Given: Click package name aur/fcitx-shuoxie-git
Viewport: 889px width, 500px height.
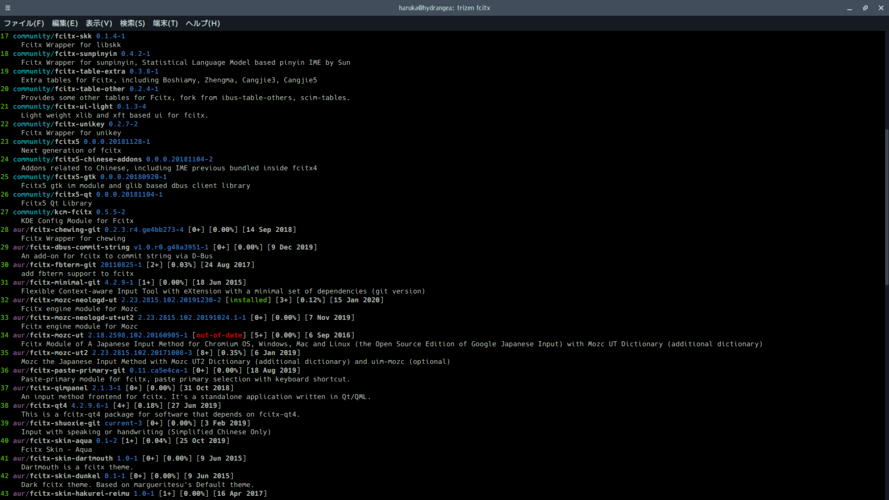Looking at the screenshot, I should pyautogui.click(x=57, y=423).
